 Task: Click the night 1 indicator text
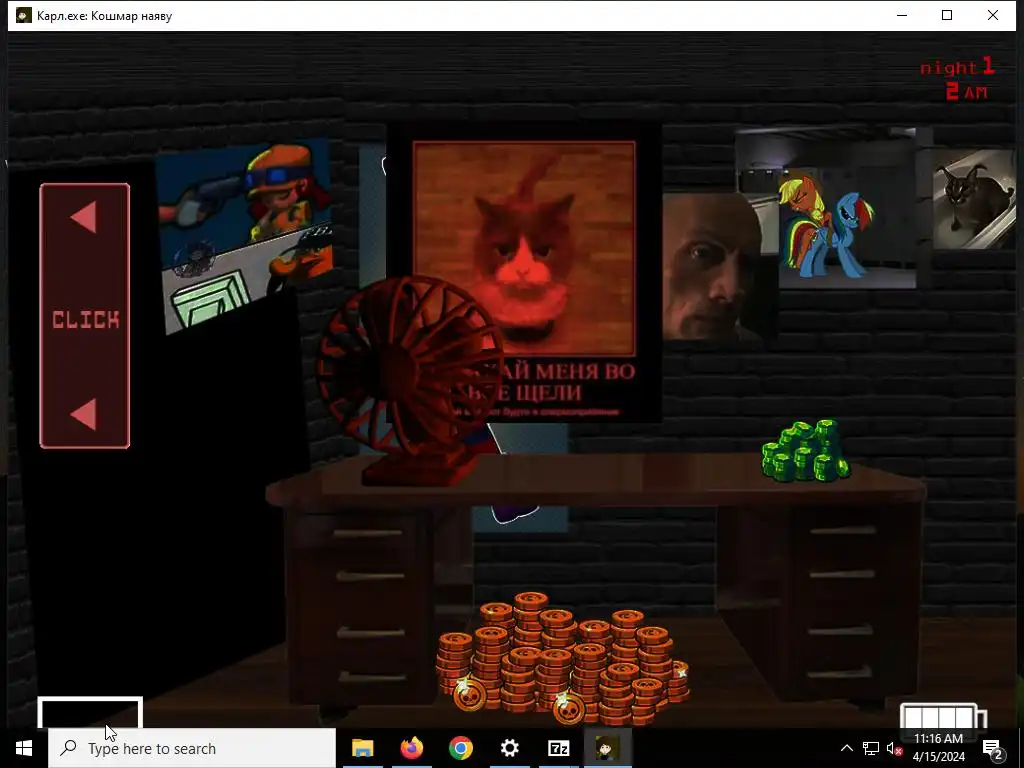pos(957,67)
